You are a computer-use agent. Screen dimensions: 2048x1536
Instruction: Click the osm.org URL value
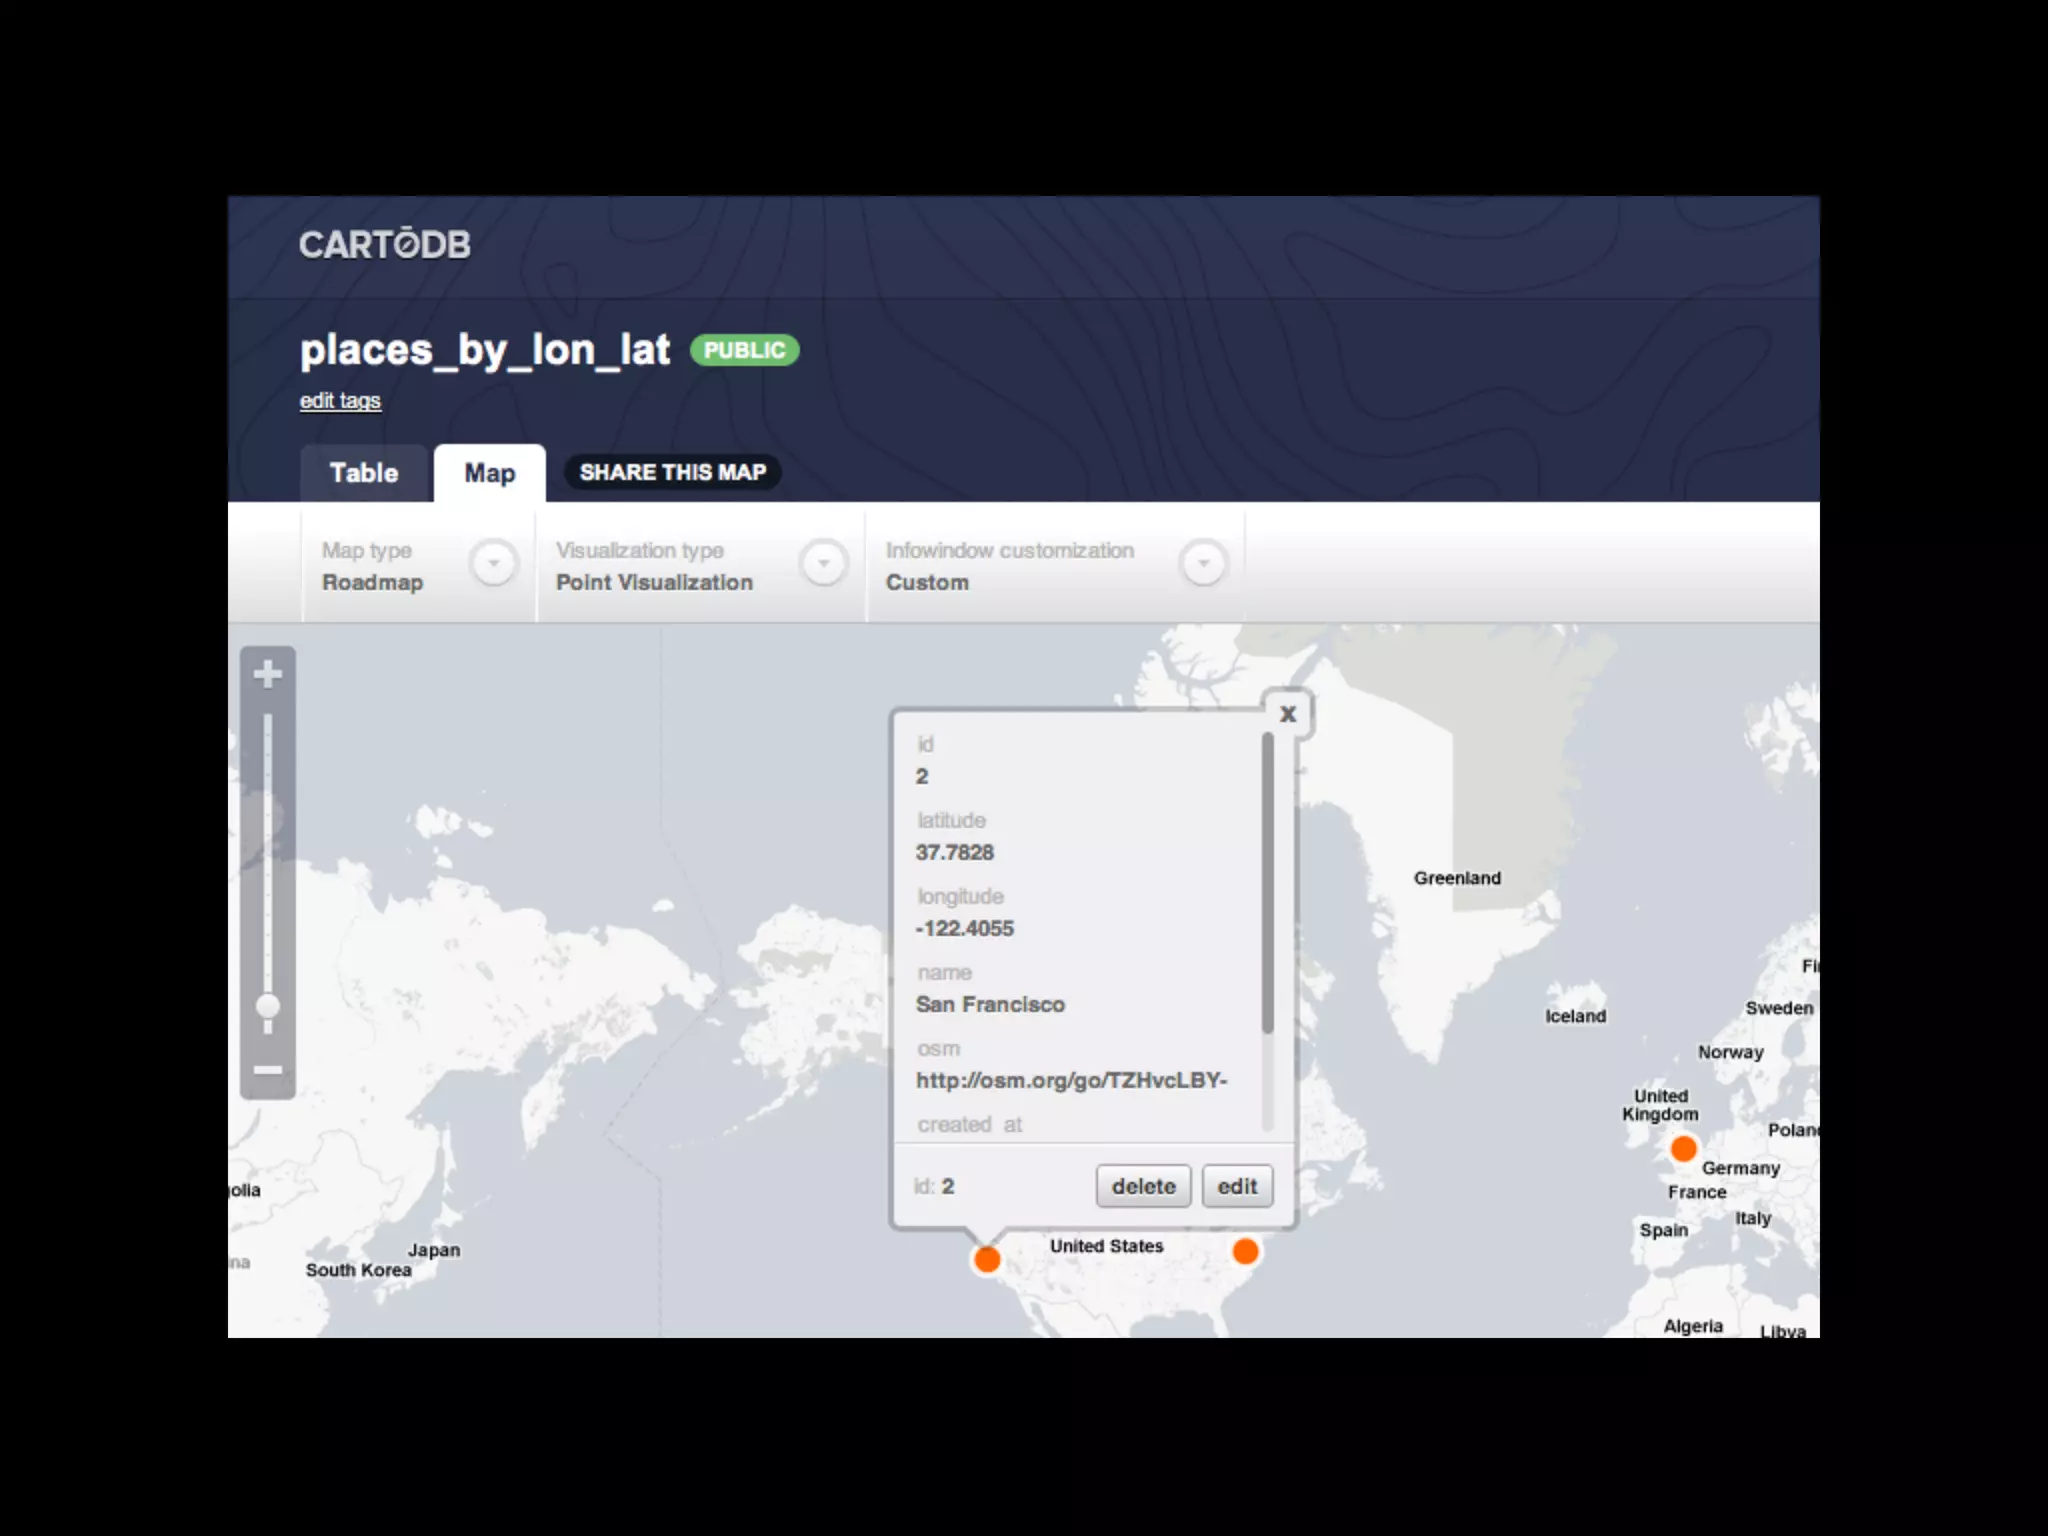coord(1070,1080)
